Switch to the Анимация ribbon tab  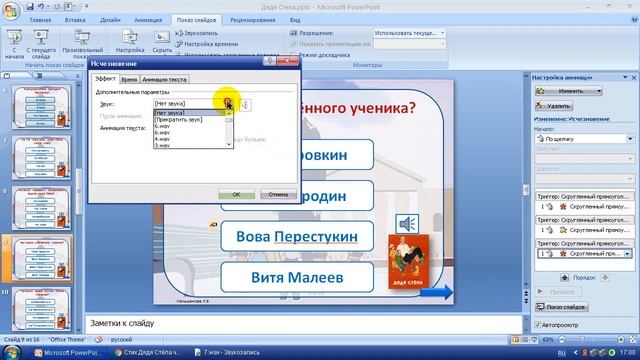click(x=148, y=20)
